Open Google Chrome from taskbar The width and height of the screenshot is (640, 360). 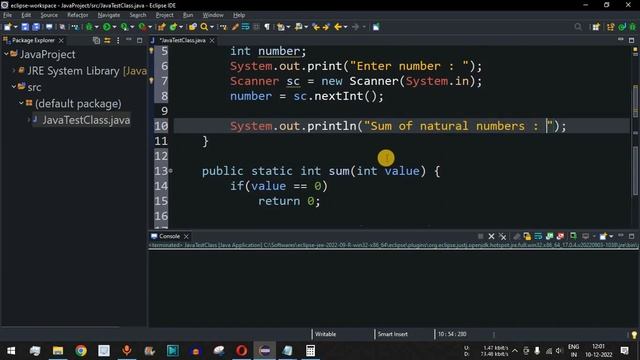click(x=81, y=351)
